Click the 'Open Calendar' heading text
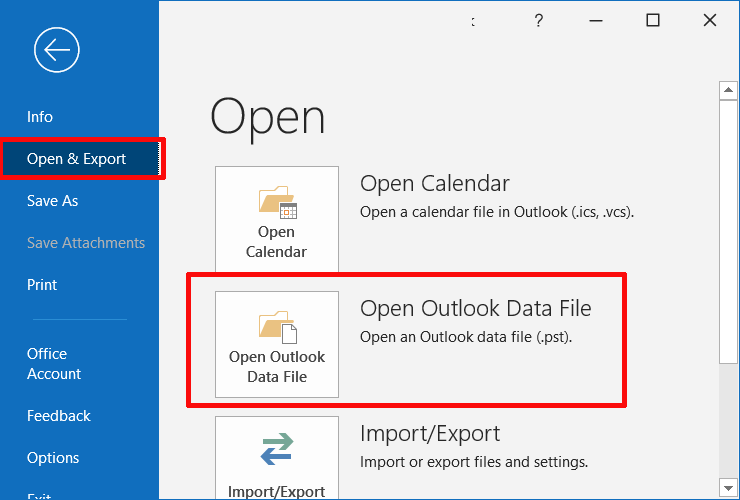This screenshot has width=740, height=500. [435, 183]
